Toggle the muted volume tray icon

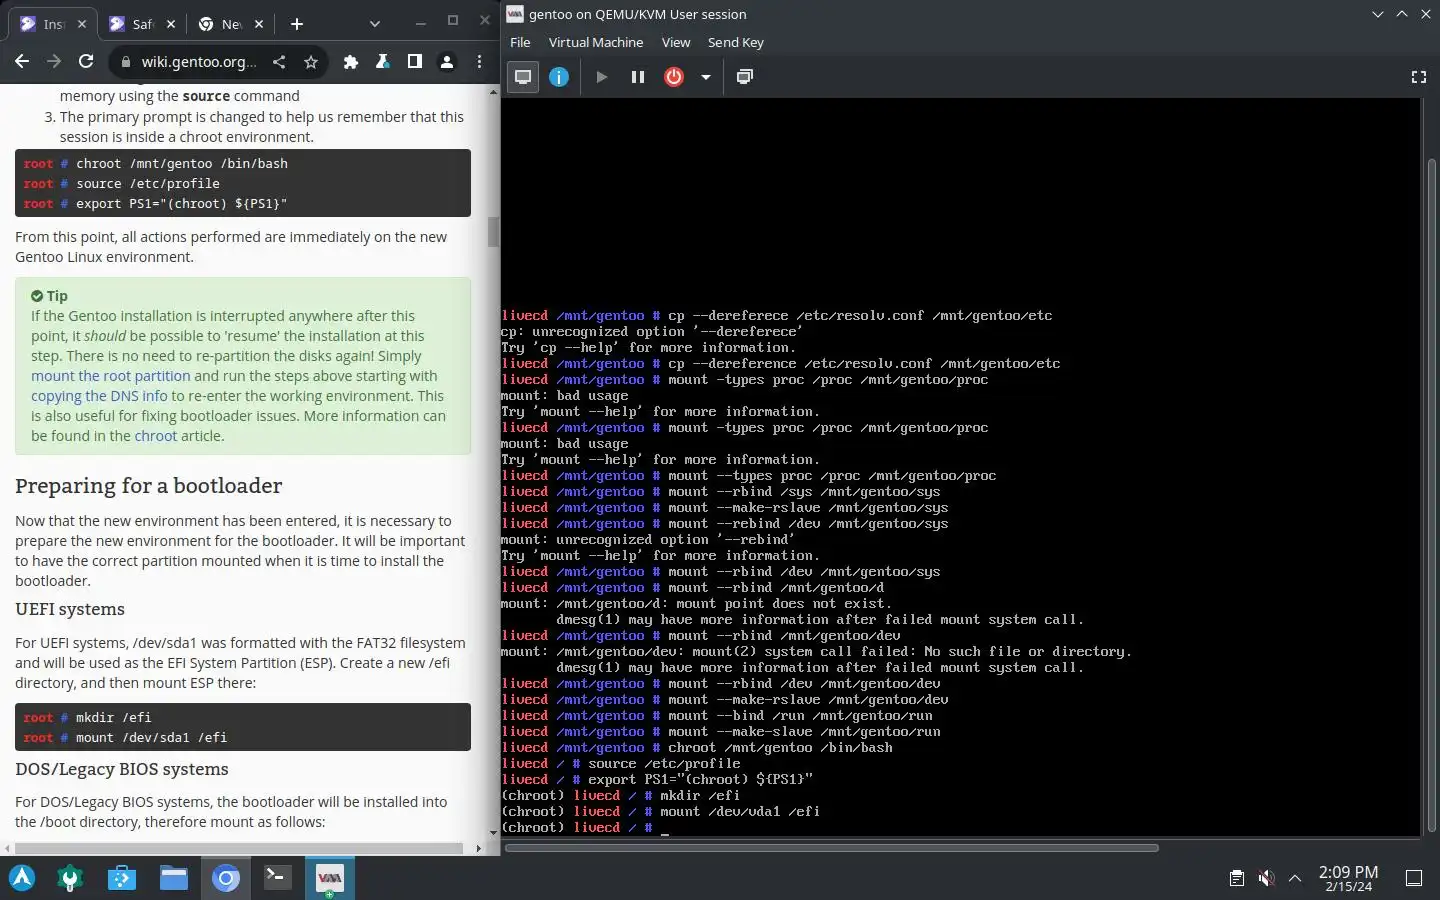(x=1266, y=878)
